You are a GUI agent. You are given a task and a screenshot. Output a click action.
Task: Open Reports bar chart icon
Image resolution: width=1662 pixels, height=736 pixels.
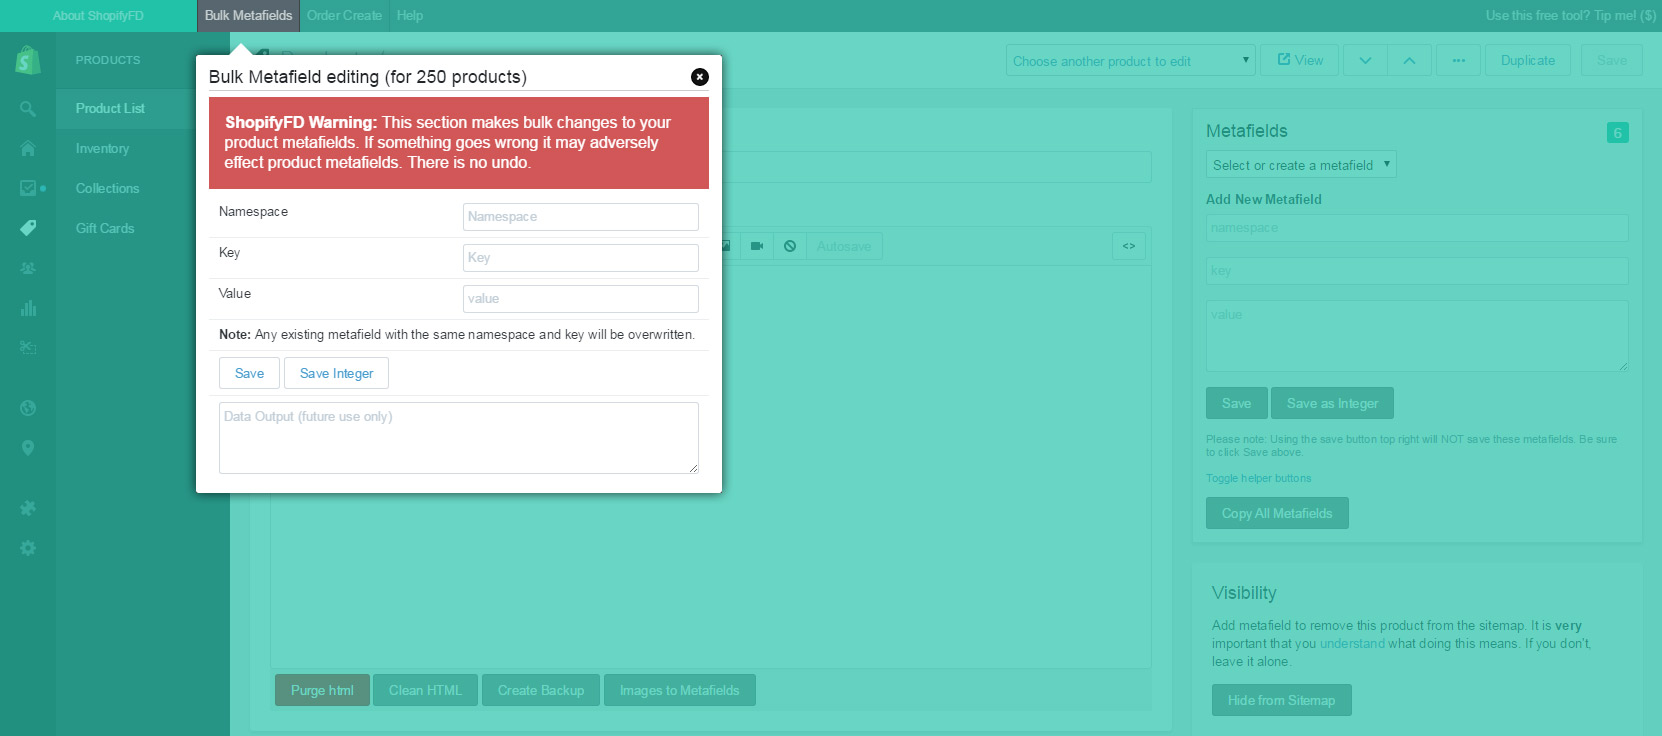[28, 308]
